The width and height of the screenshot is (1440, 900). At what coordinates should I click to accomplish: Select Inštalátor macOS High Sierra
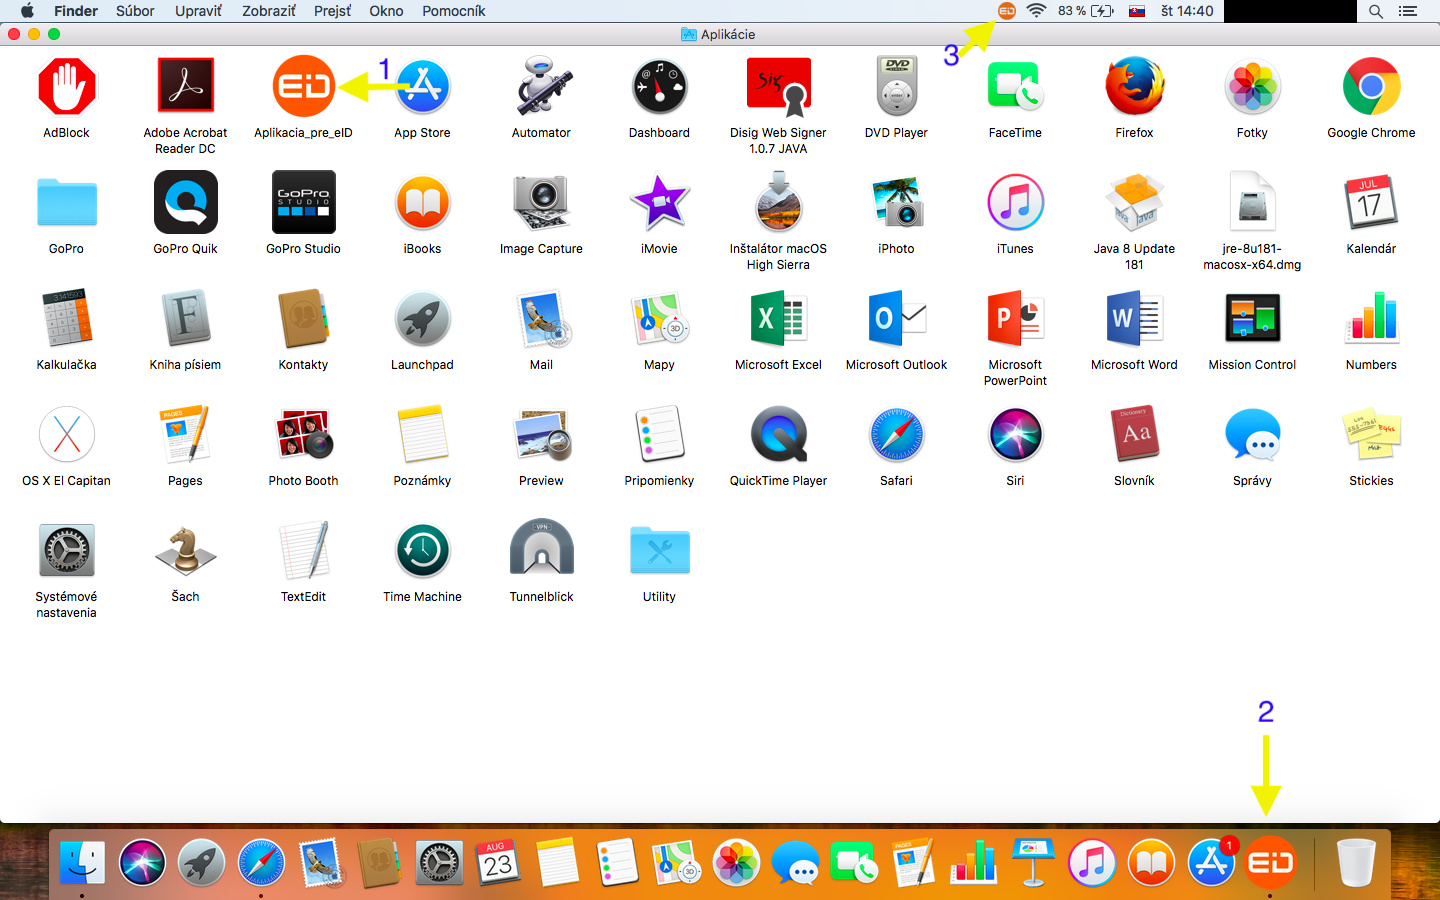778,203
